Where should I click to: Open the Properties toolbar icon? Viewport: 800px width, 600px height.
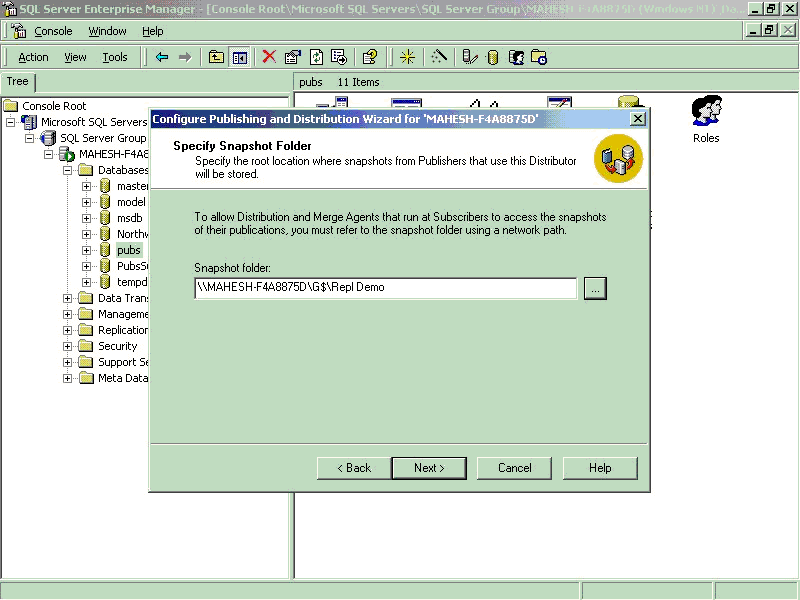point(293,57)
